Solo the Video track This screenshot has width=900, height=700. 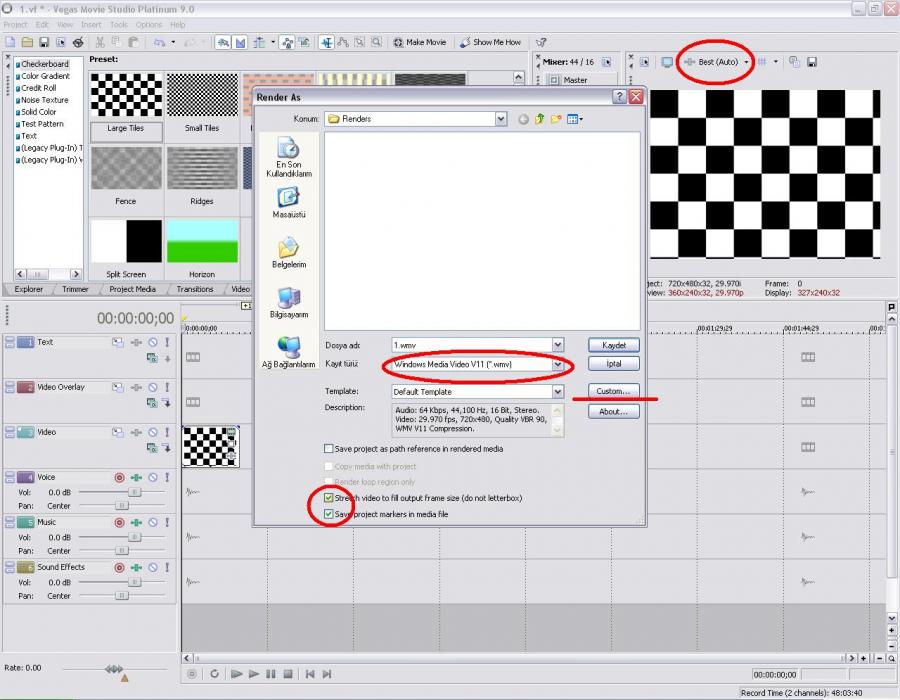(167, 432)
